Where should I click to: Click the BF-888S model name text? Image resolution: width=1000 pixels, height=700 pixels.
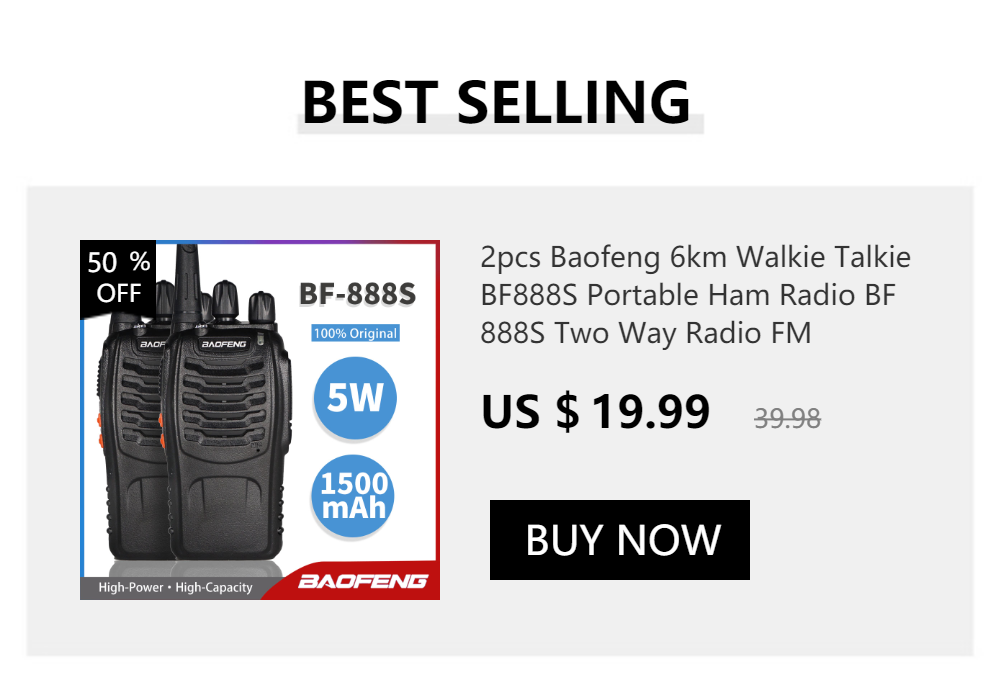point(357,294)
